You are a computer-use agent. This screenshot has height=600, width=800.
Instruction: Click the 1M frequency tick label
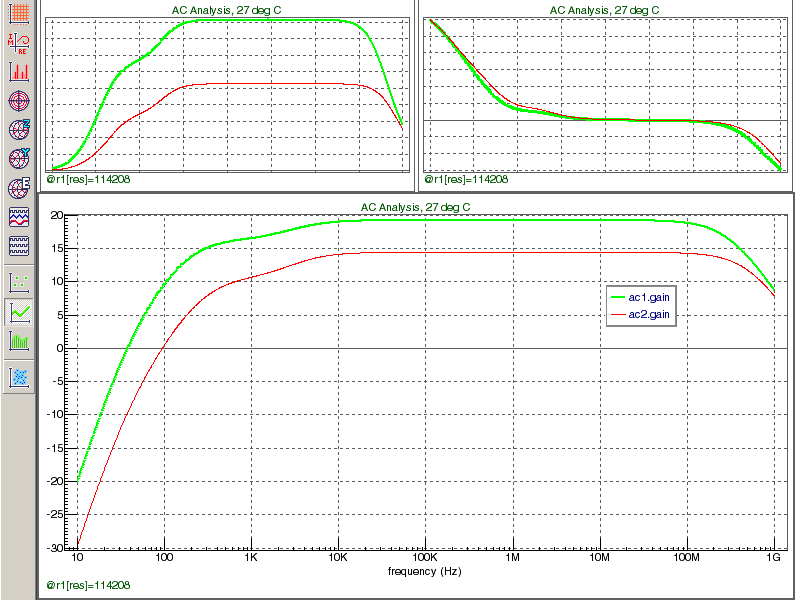(512, 557)
